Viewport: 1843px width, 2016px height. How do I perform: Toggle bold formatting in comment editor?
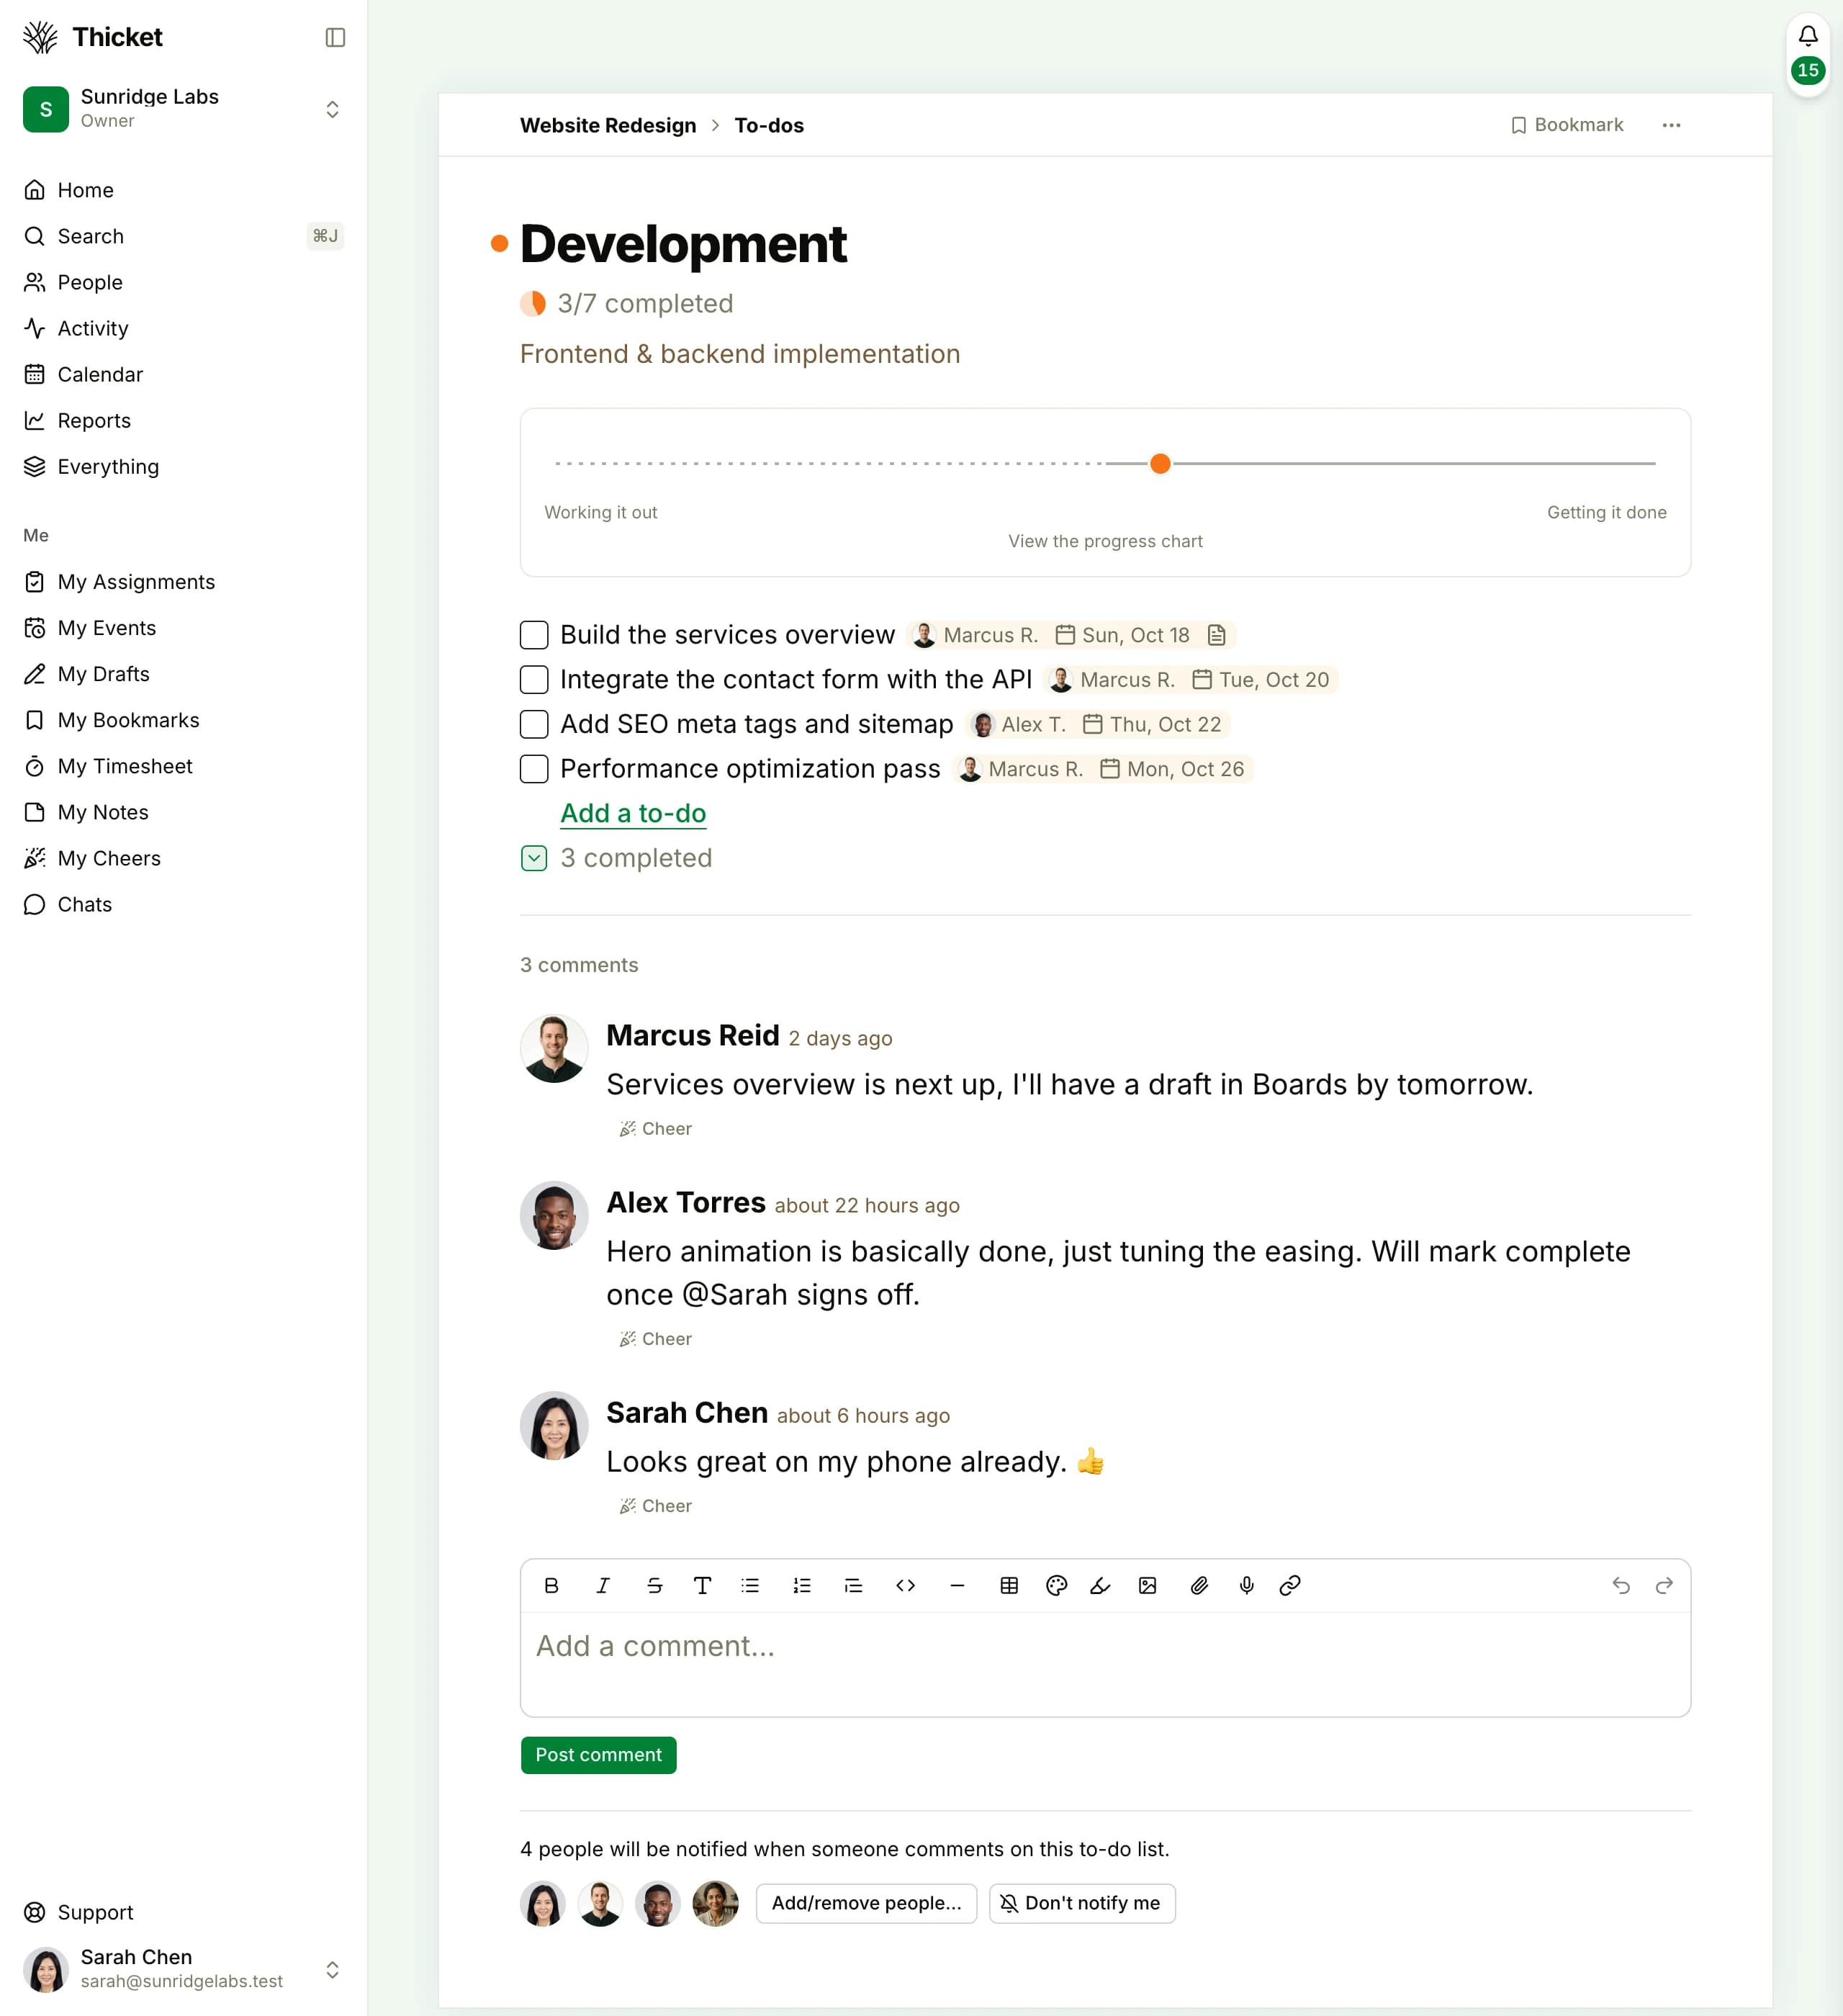pos(551,1585)
